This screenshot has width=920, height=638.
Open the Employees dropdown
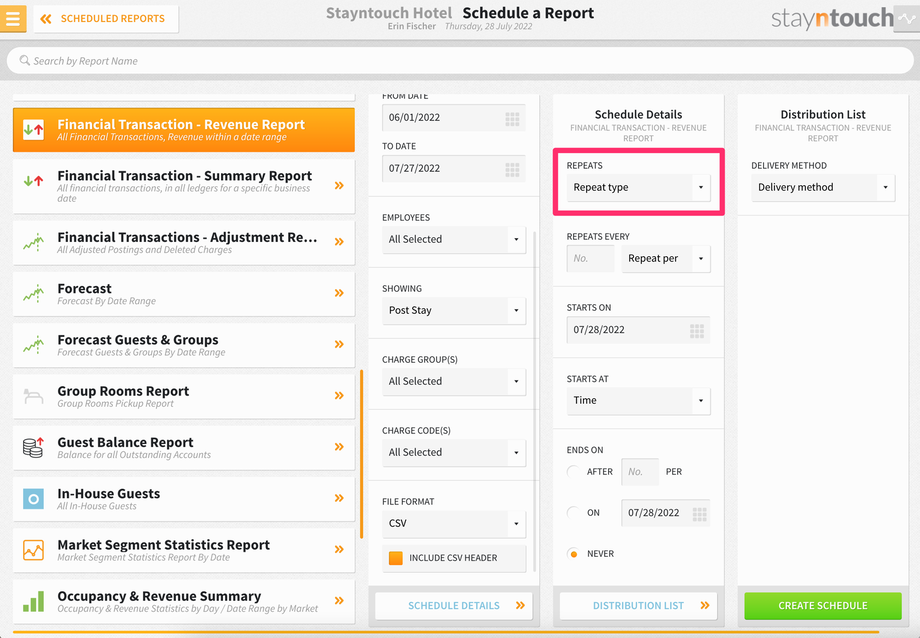pos(454,239)
